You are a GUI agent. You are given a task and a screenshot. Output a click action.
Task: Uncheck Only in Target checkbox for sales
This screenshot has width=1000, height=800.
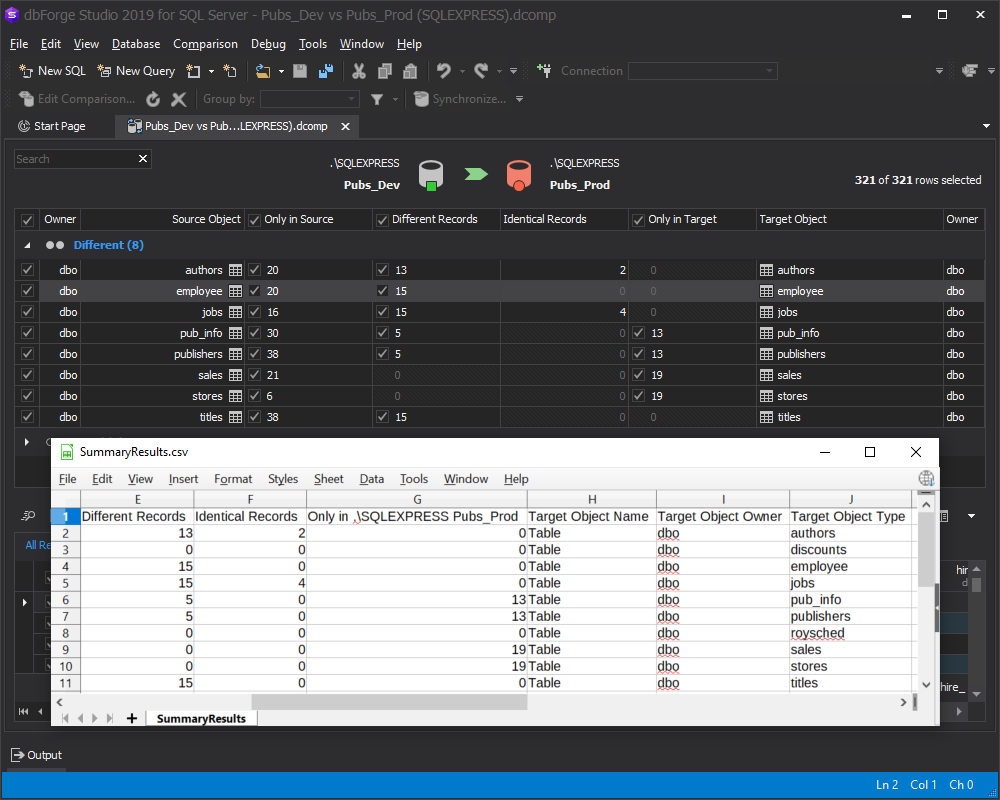[638, 374]
